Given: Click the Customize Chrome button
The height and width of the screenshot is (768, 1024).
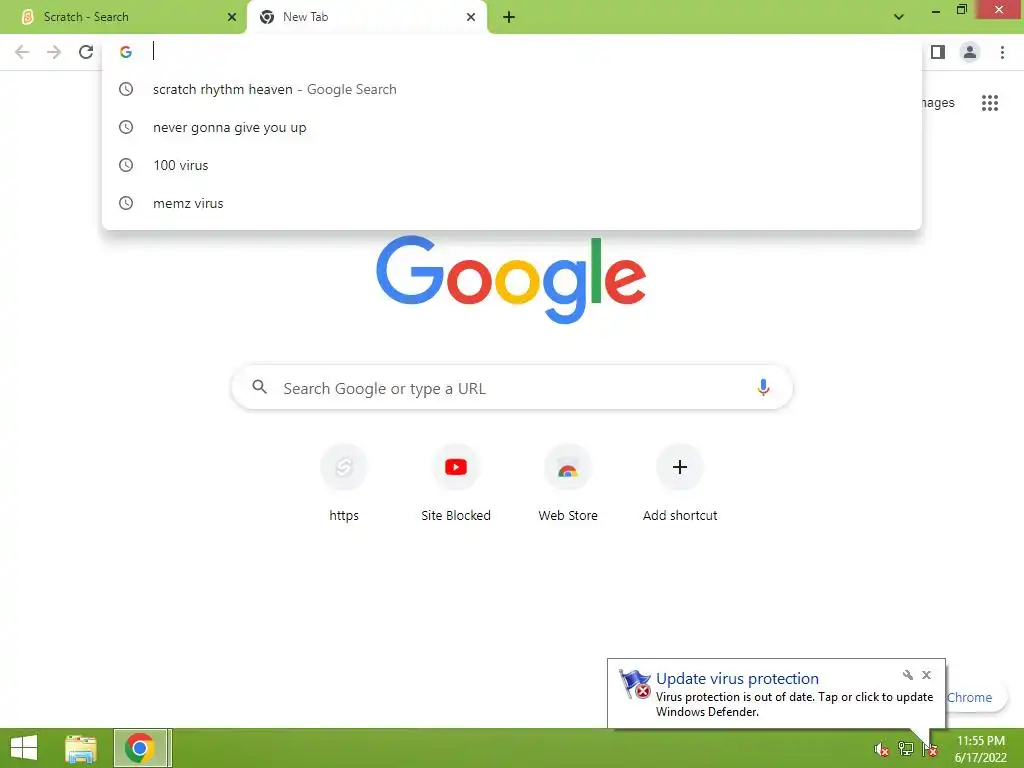Looking at the screenshot, I should [x=976, y=697].
